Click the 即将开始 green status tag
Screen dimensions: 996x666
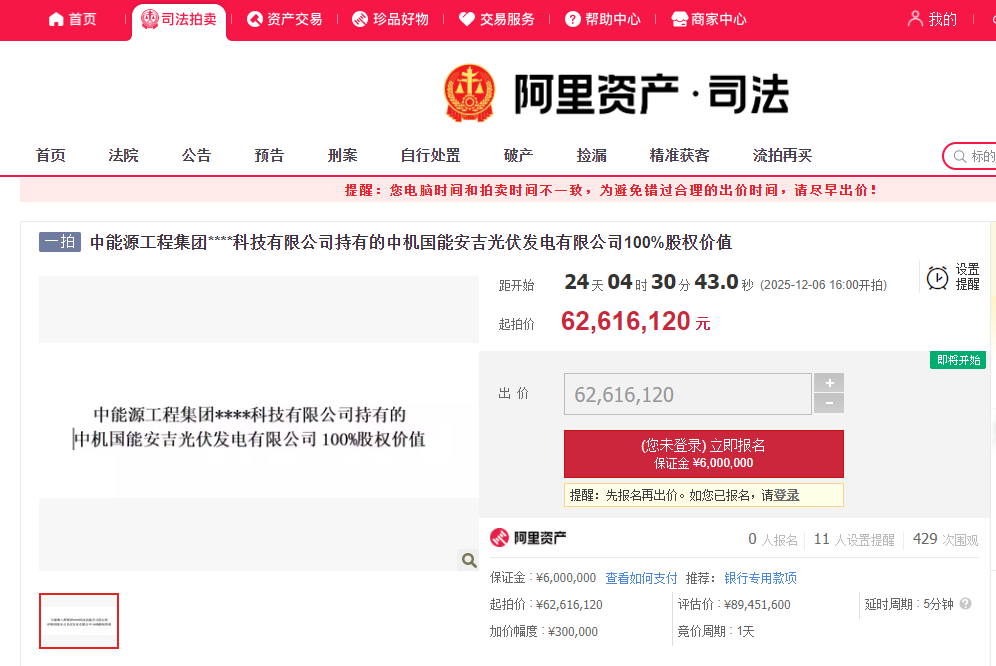958,360
